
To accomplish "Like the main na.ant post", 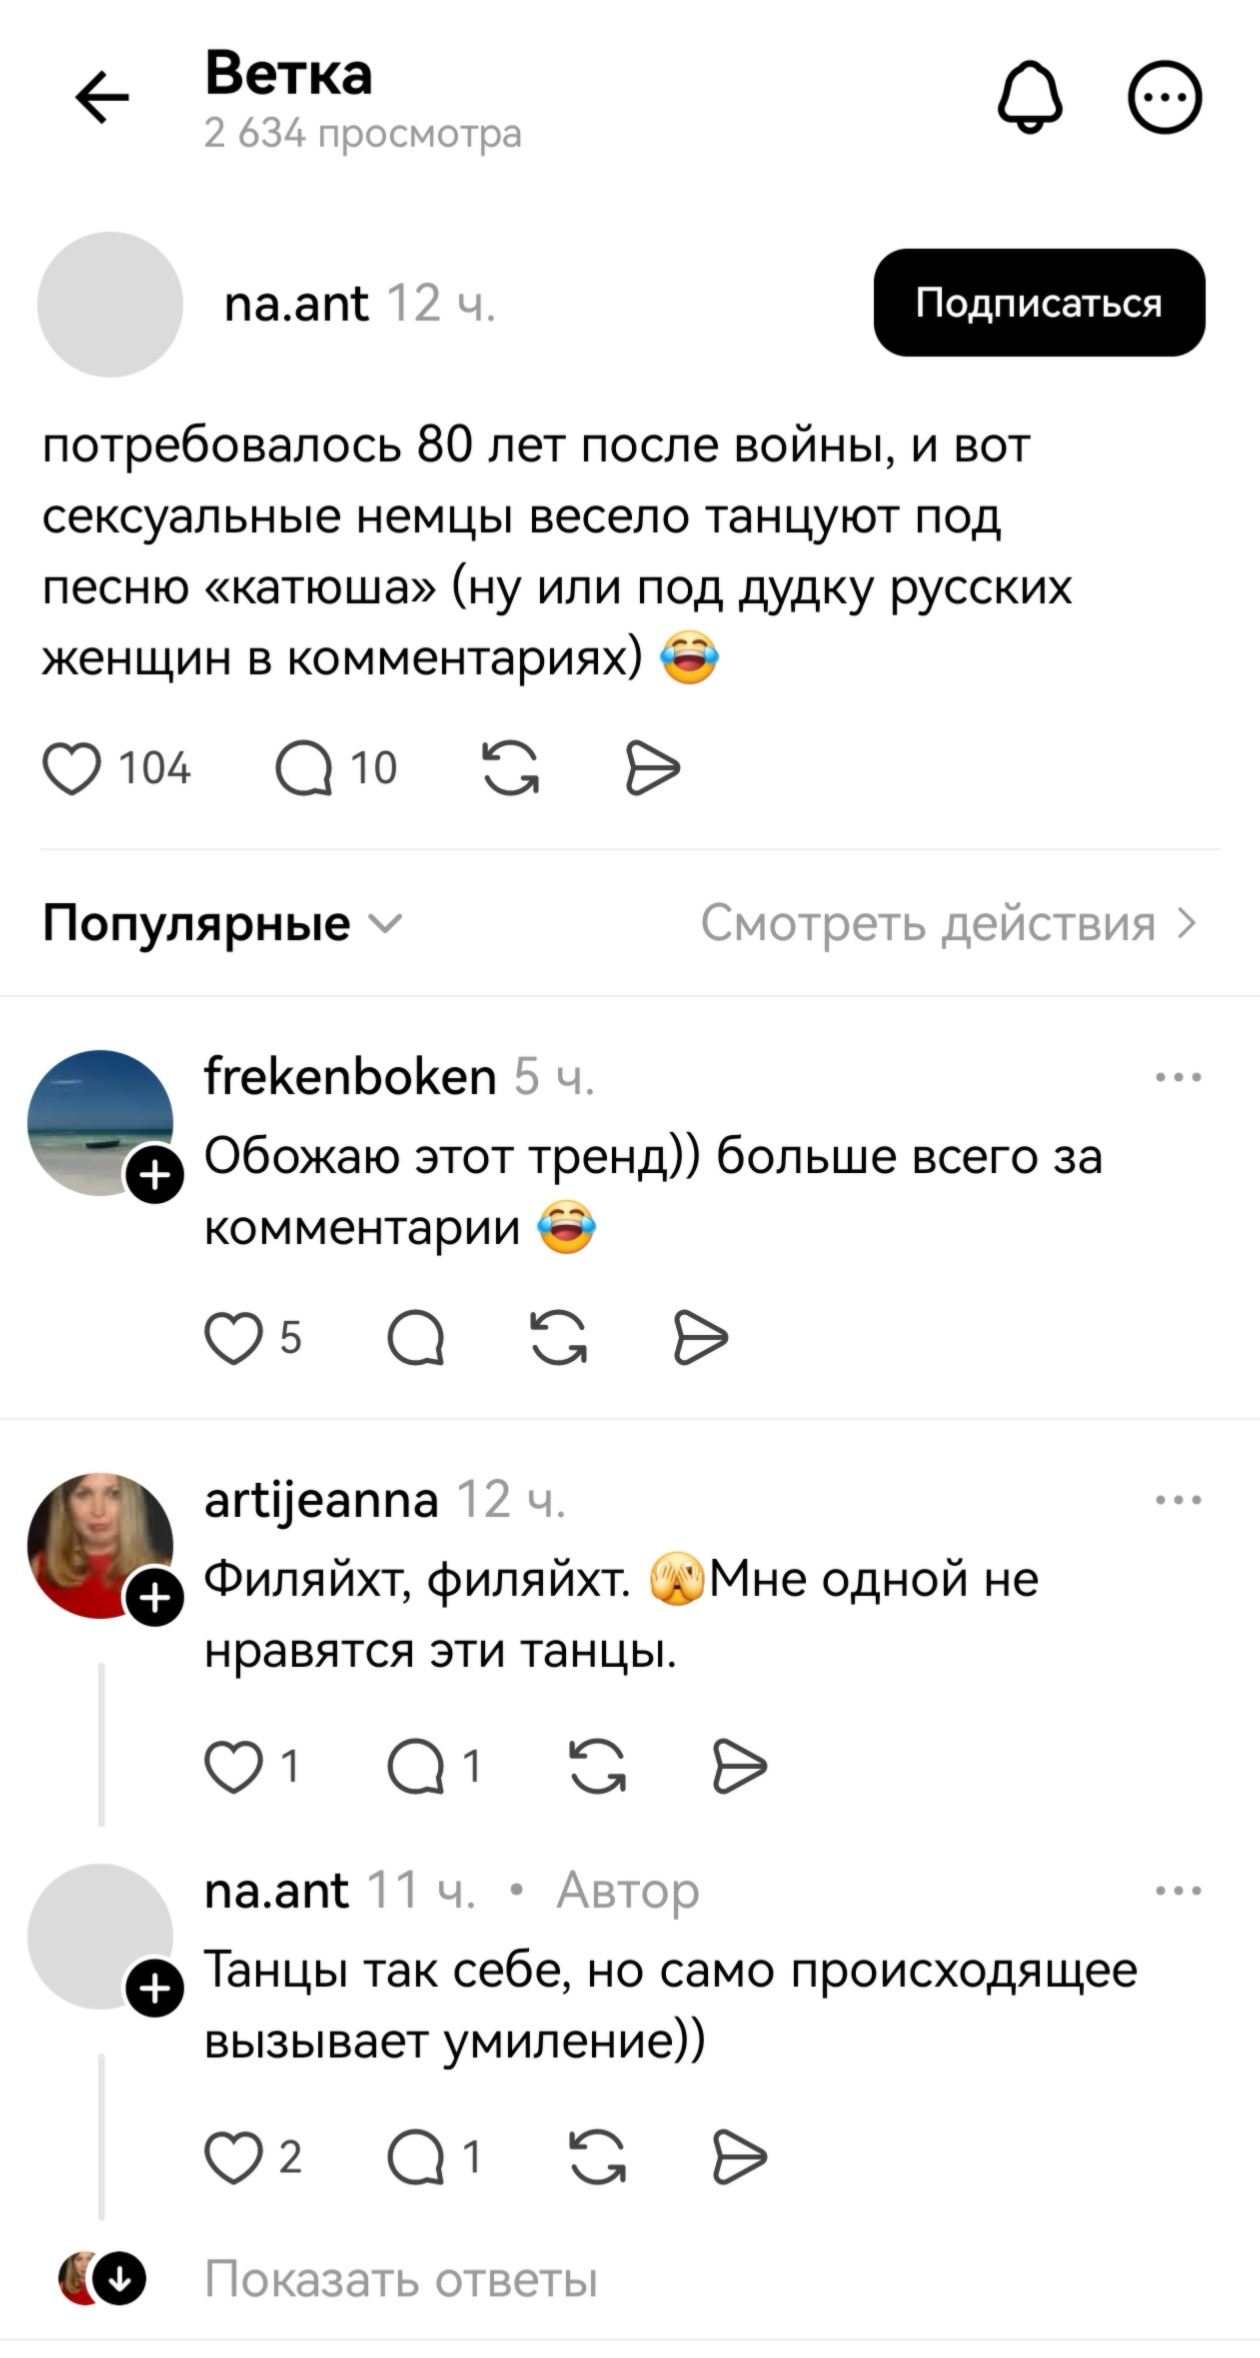I will 72,769.
